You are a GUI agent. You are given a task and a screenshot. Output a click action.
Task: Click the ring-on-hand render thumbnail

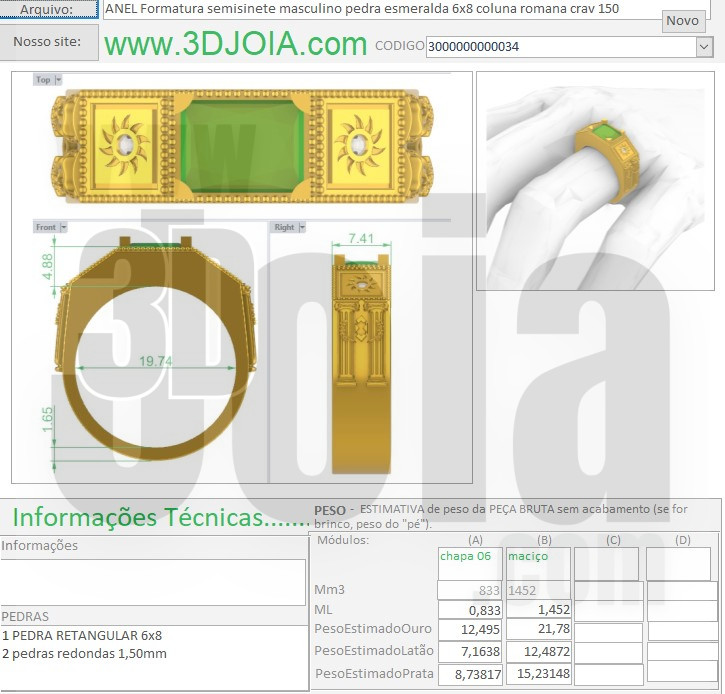pos(595,181)
